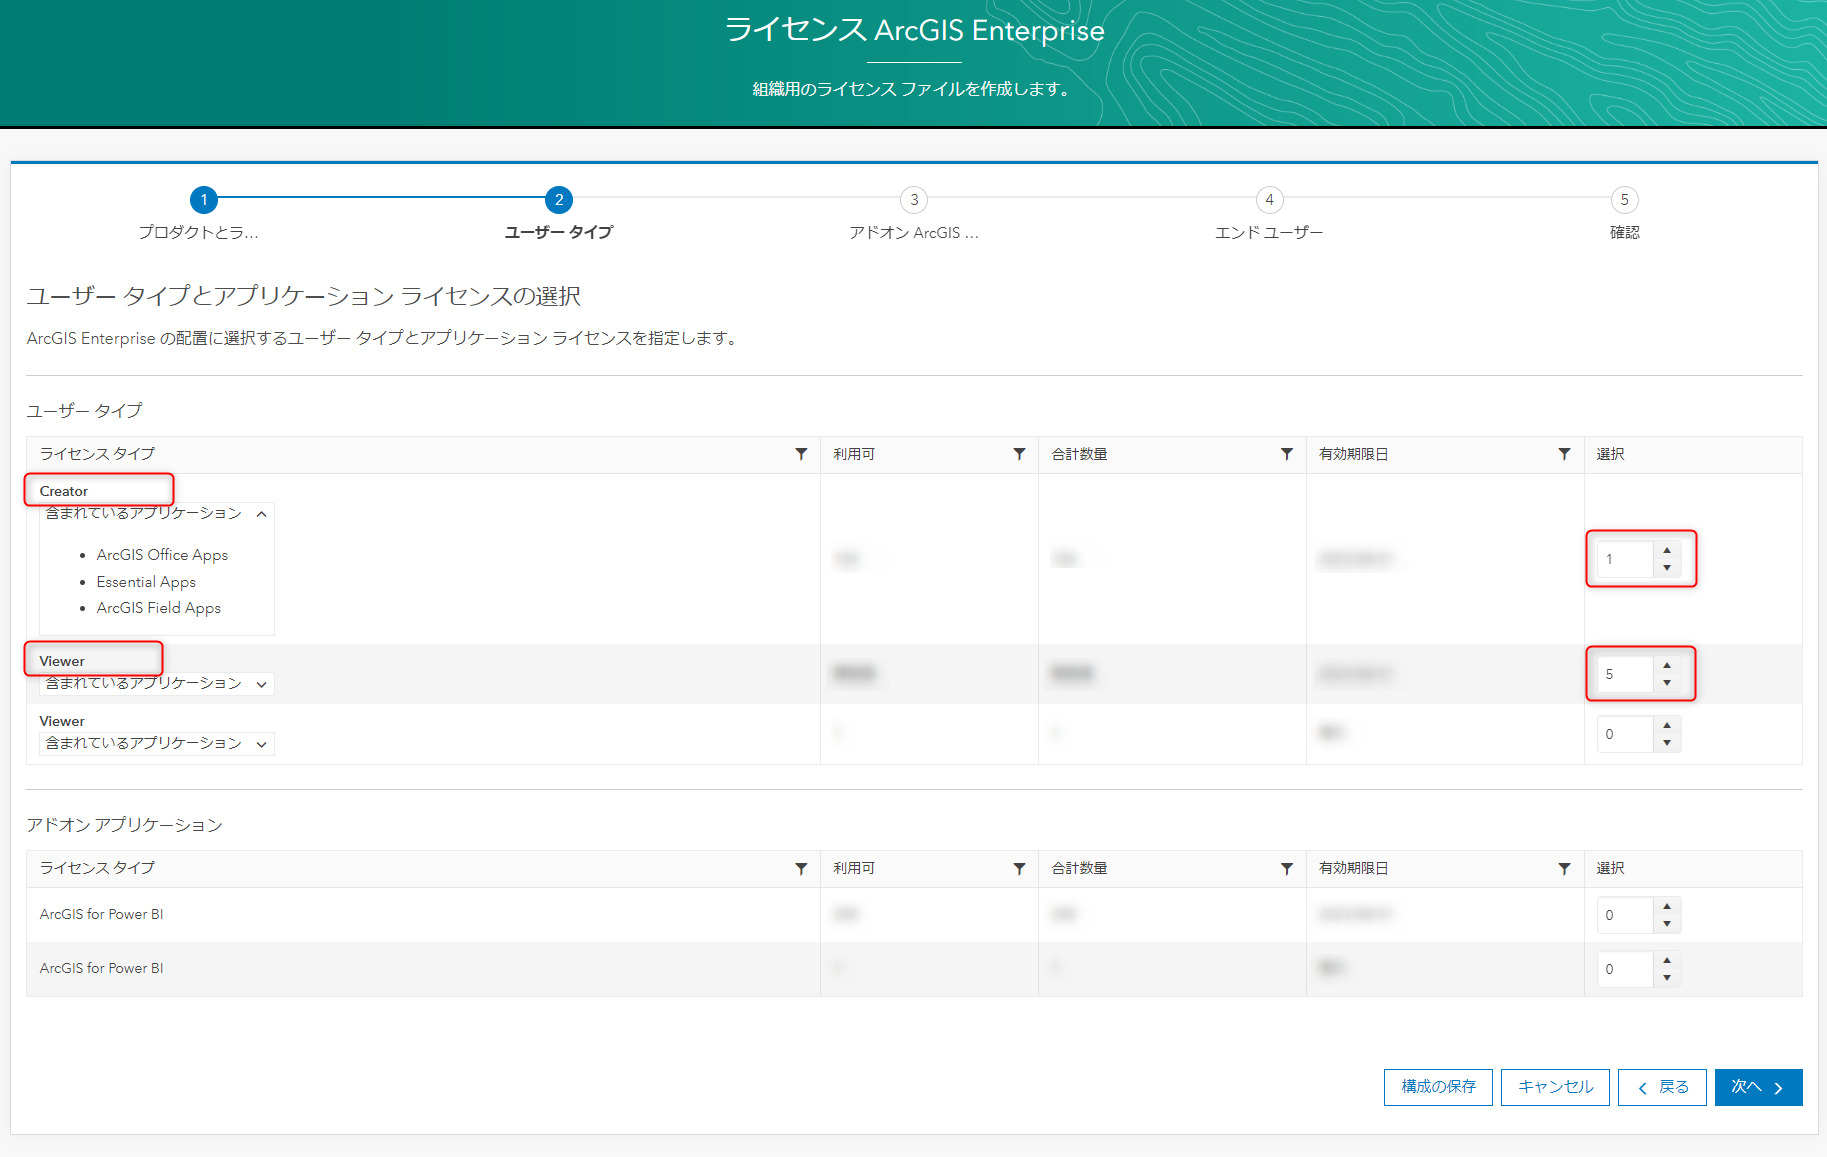Decrease the first Viewer license count
Image resolution: width=1827 pixels, height=1157 pixels.
pyautogui.click(x=1667, y=683)
